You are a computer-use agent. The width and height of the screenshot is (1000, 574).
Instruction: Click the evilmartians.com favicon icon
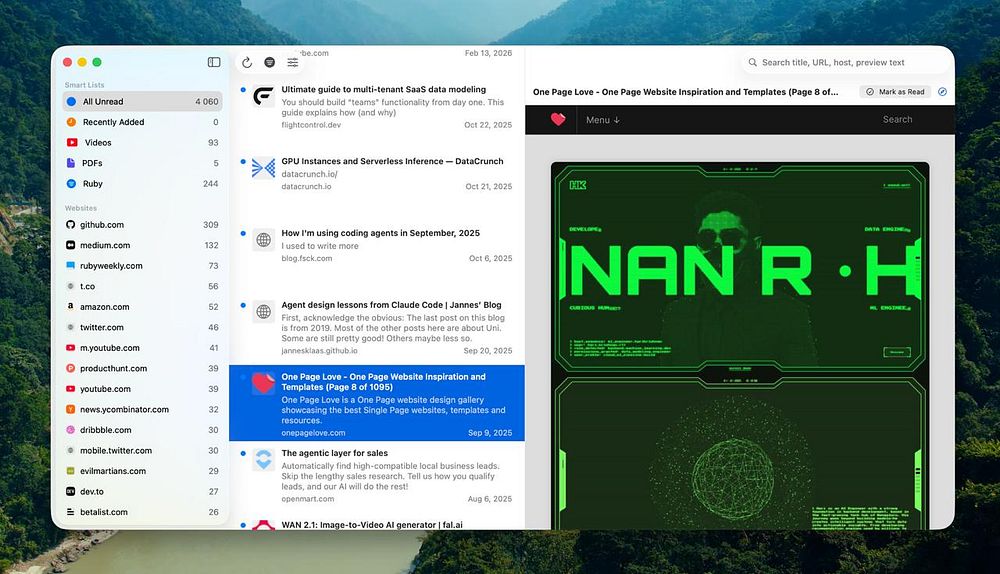[70, 471]
